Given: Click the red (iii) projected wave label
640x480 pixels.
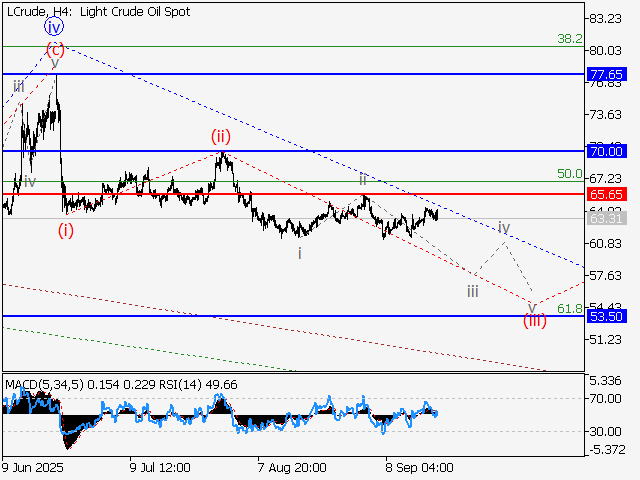Looking at the screenshot, I should (535, 320).
